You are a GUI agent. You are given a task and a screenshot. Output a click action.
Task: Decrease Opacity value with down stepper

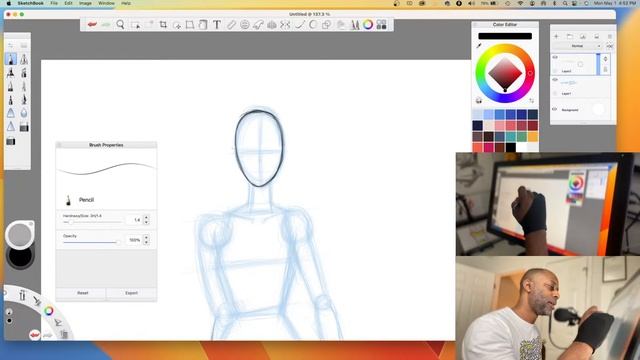(x=146, y=242)
